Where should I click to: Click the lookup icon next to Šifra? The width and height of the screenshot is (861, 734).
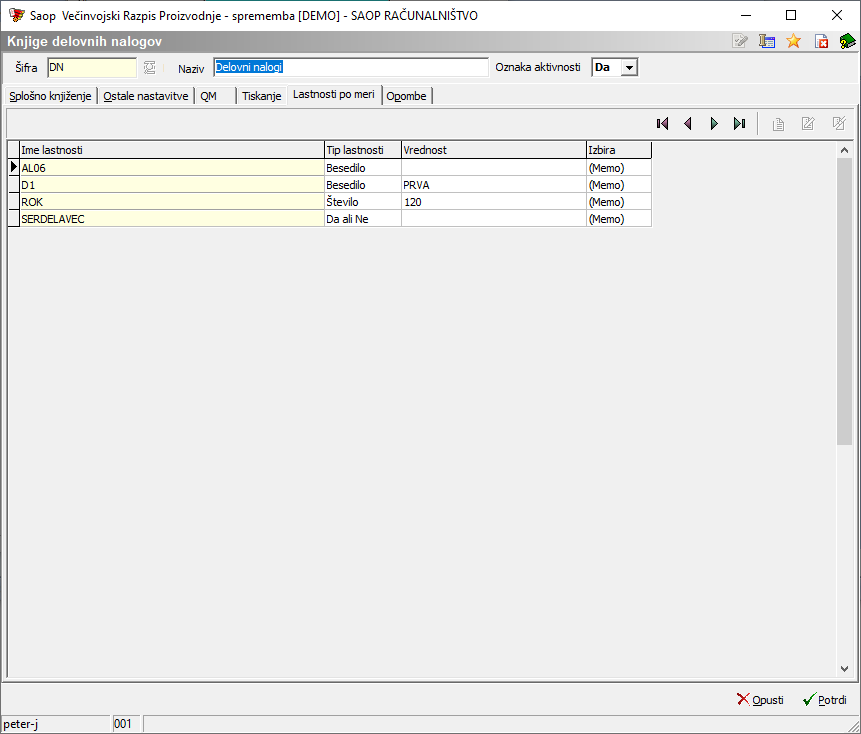pos(149,68)
